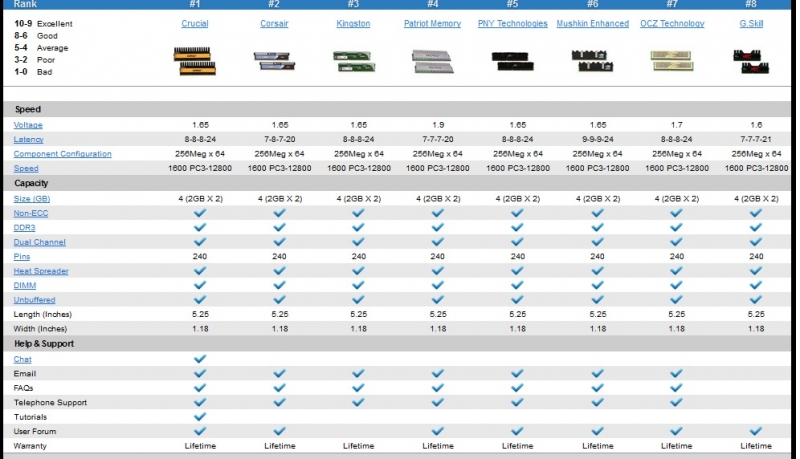Click the G.Skill RAM product image
800x459 pixels.
751,61
